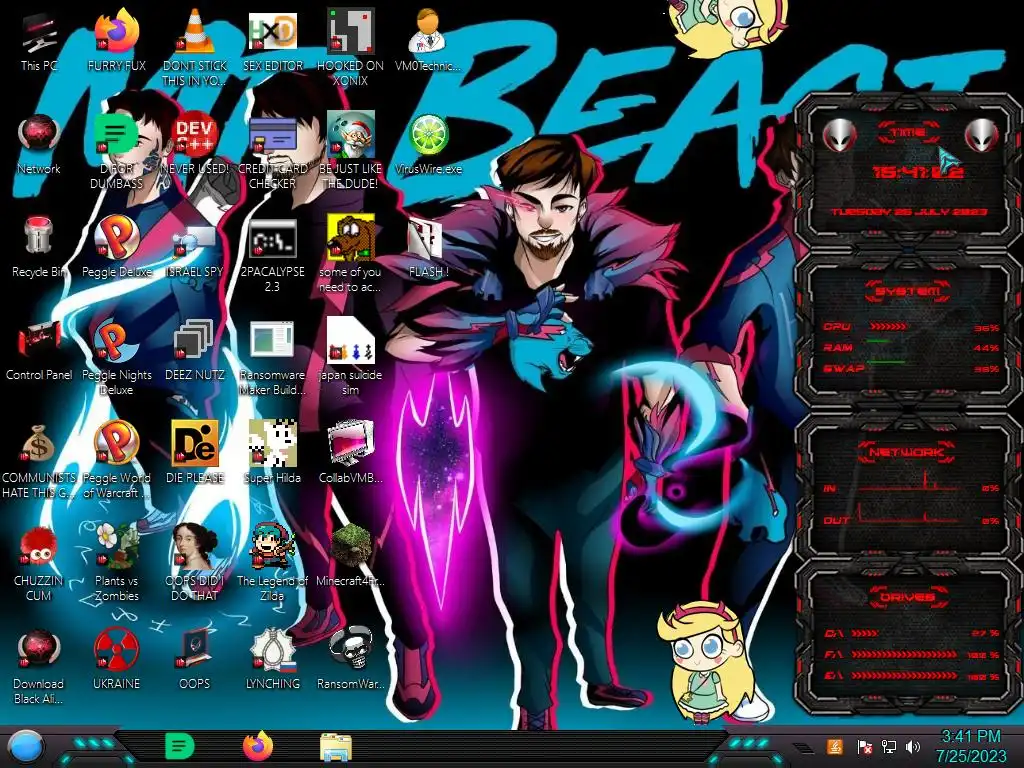Open the BE JUST LIKE THE DUDE! icon
Viewport: 1024px width, 768px height.
click(351, 151)
